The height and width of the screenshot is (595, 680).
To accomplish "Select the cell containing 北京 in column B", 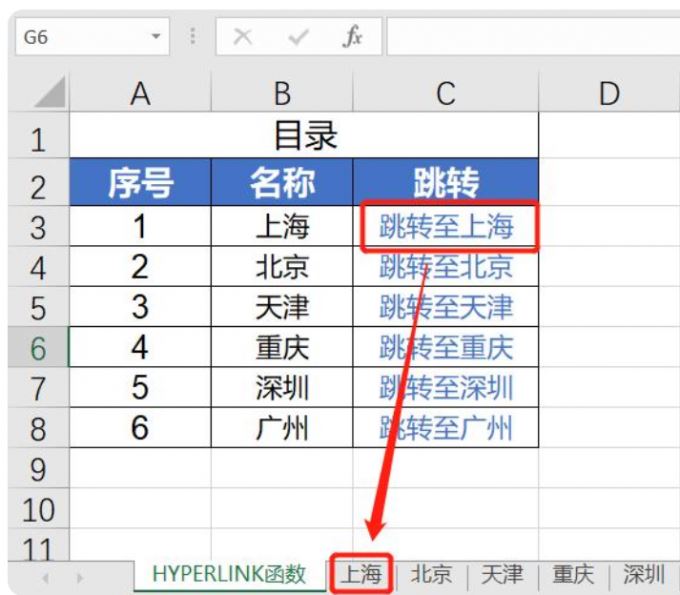I will point(282,266).
